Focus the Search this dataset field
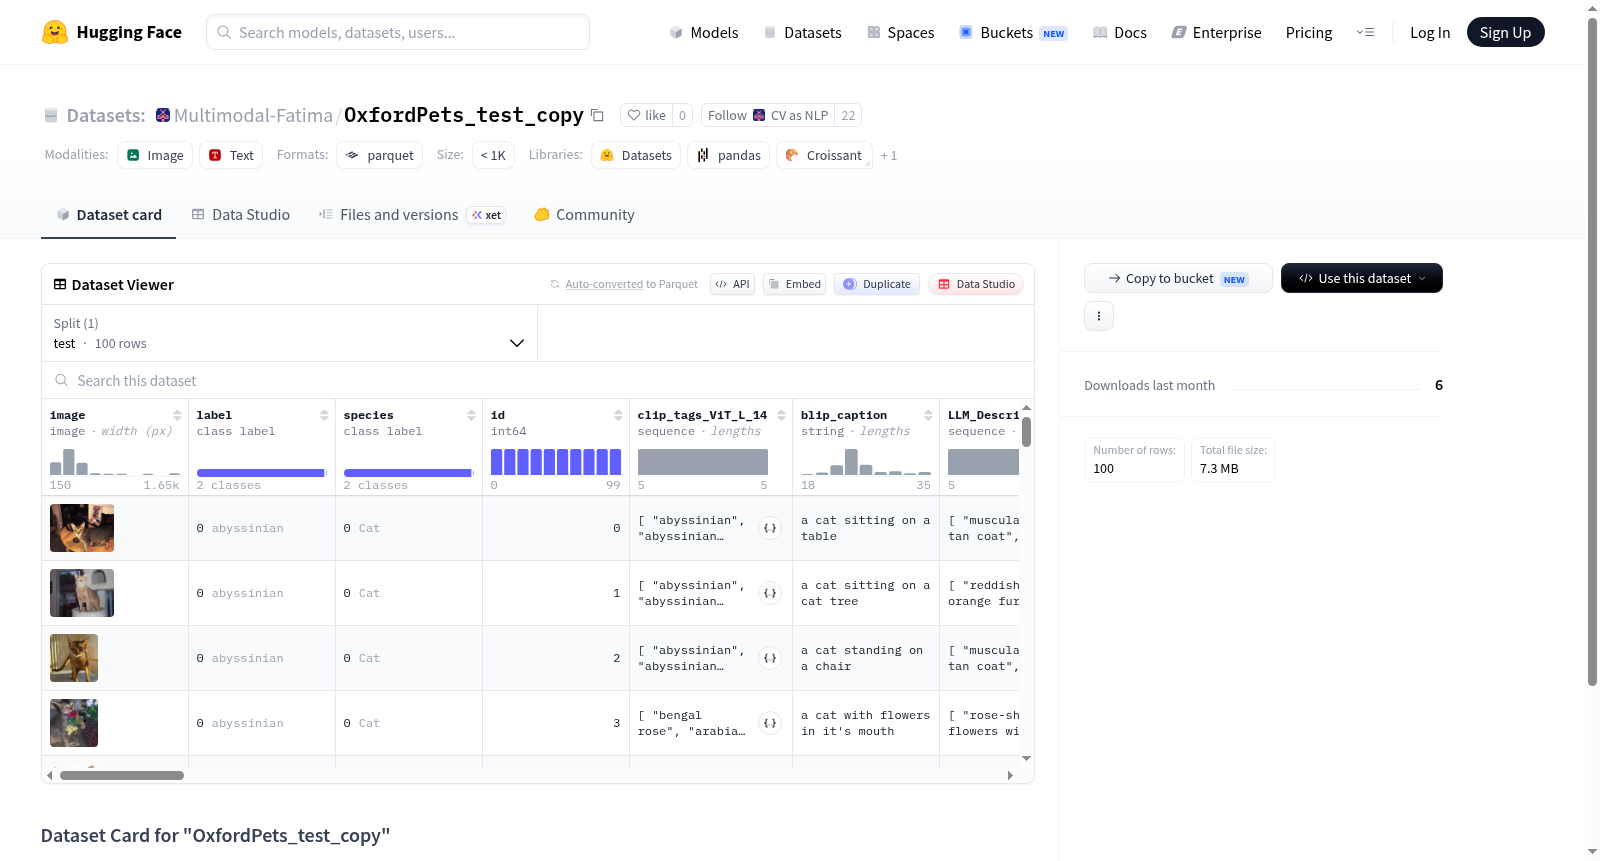The height and width of the screenshot is (861, 1600). (x=538, y=381)
